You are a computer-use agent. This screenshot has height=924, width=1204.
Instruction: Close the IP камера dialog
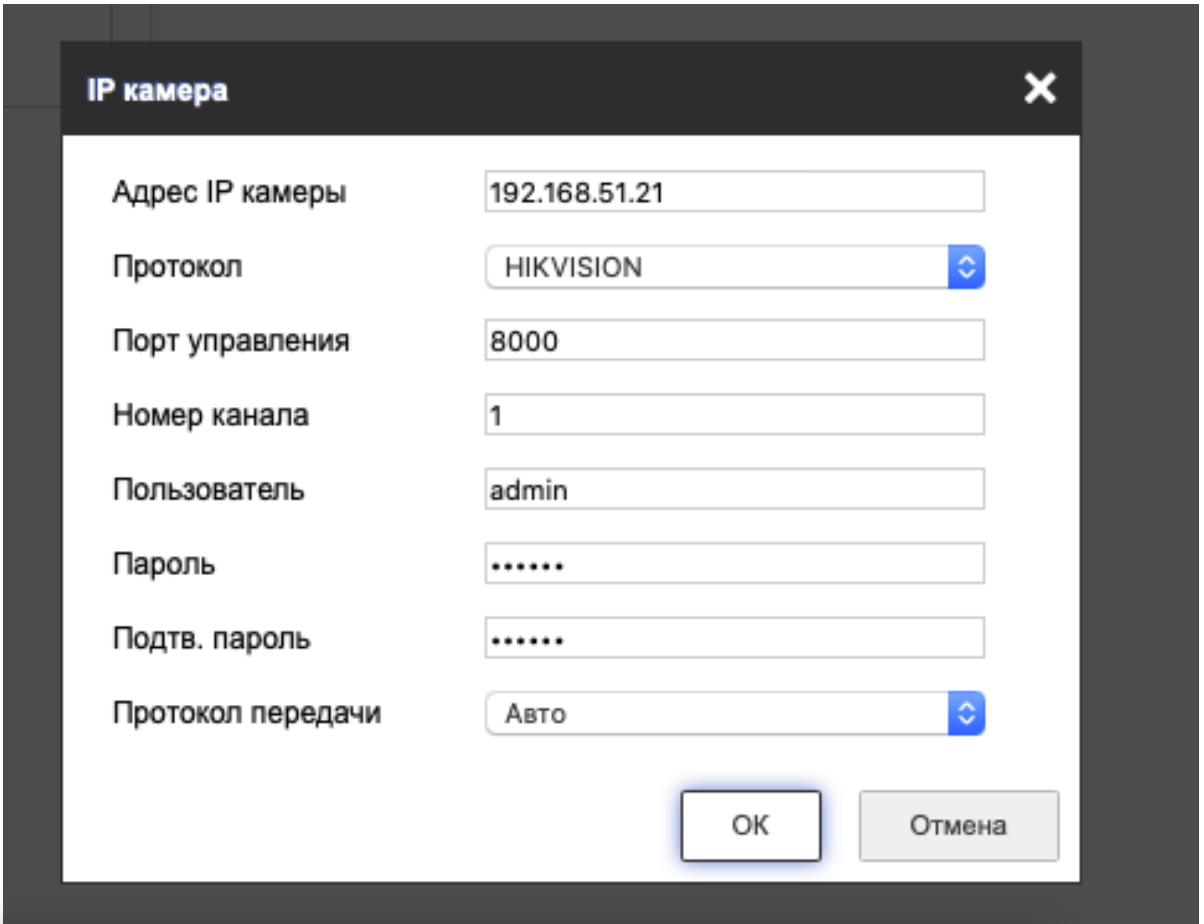click(1040, 90)
